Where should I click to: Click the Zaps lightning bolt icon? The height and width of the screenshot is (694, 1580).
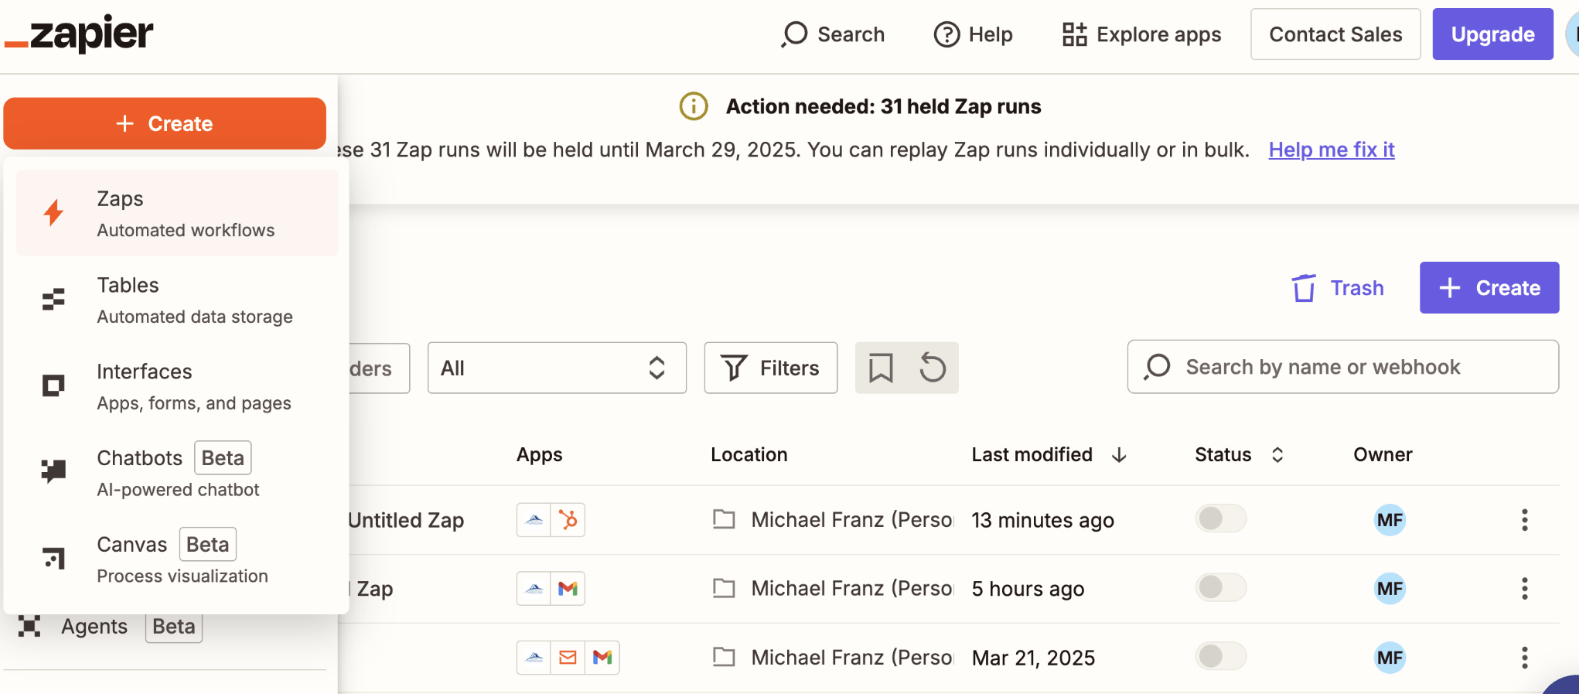pos(54,212)
